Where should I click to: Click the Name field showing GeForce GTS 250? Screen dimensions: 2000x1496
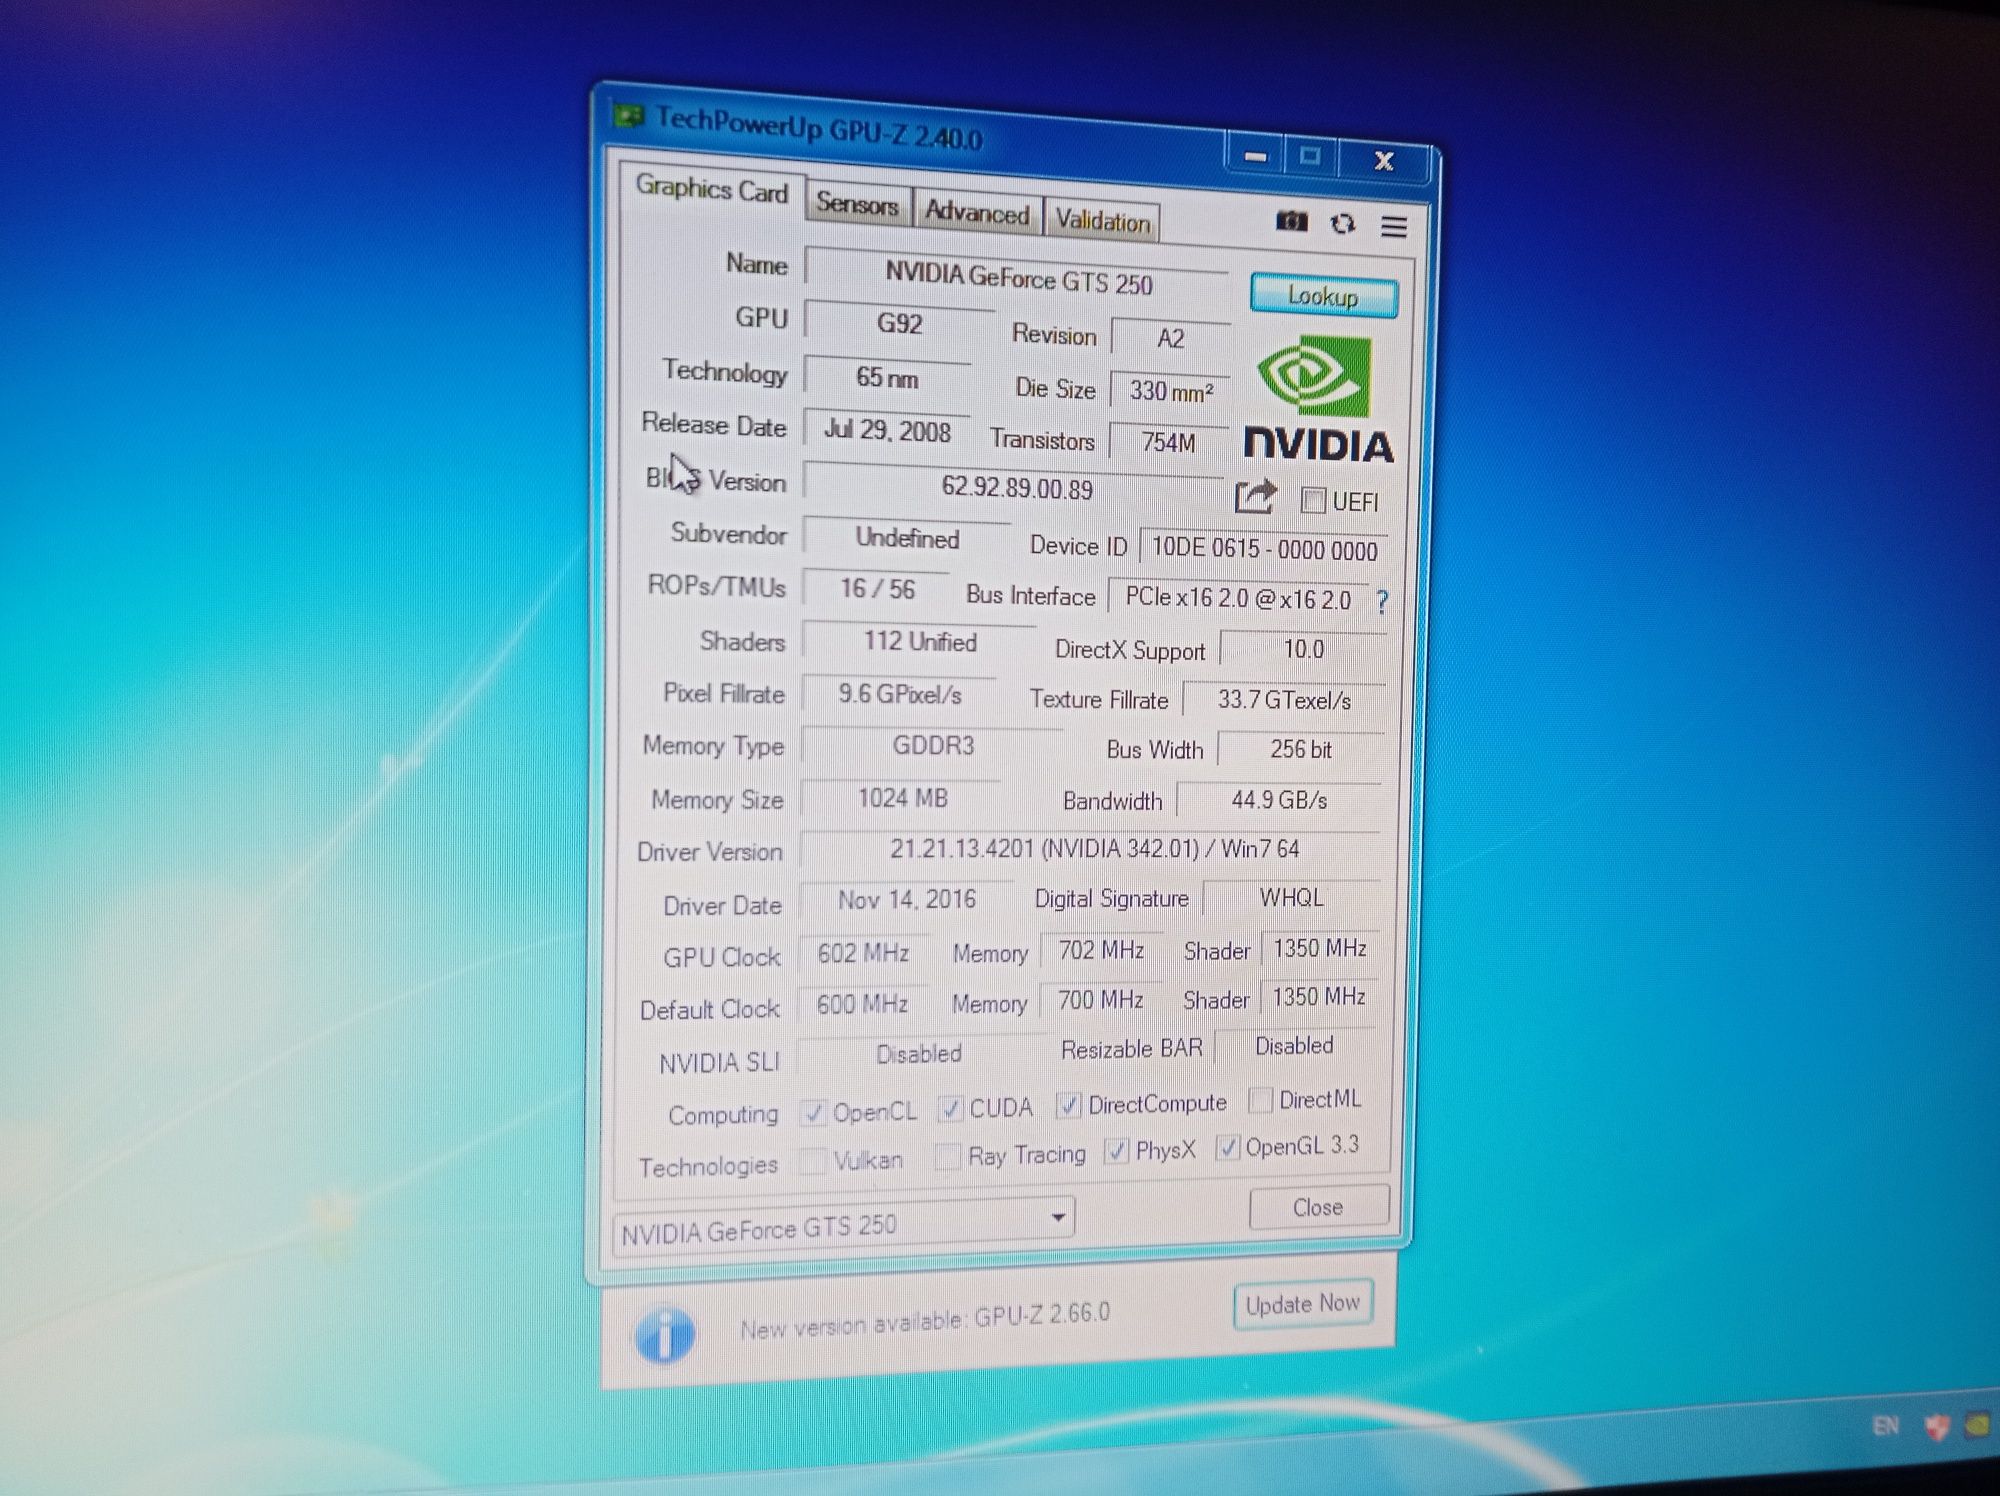(1018, 278)
